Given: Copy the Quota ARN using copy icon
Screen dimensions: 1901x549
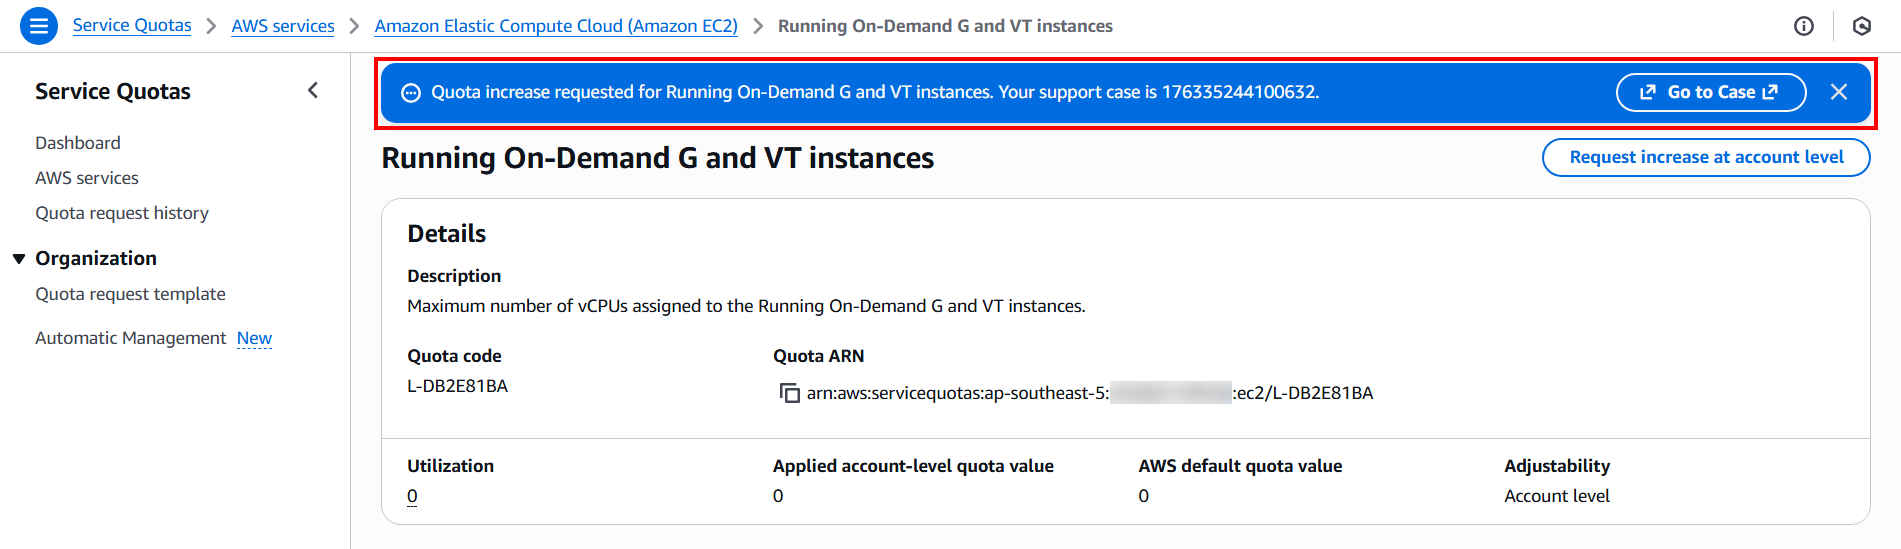Looking at the screenshot, I should [x=789, y=393].
